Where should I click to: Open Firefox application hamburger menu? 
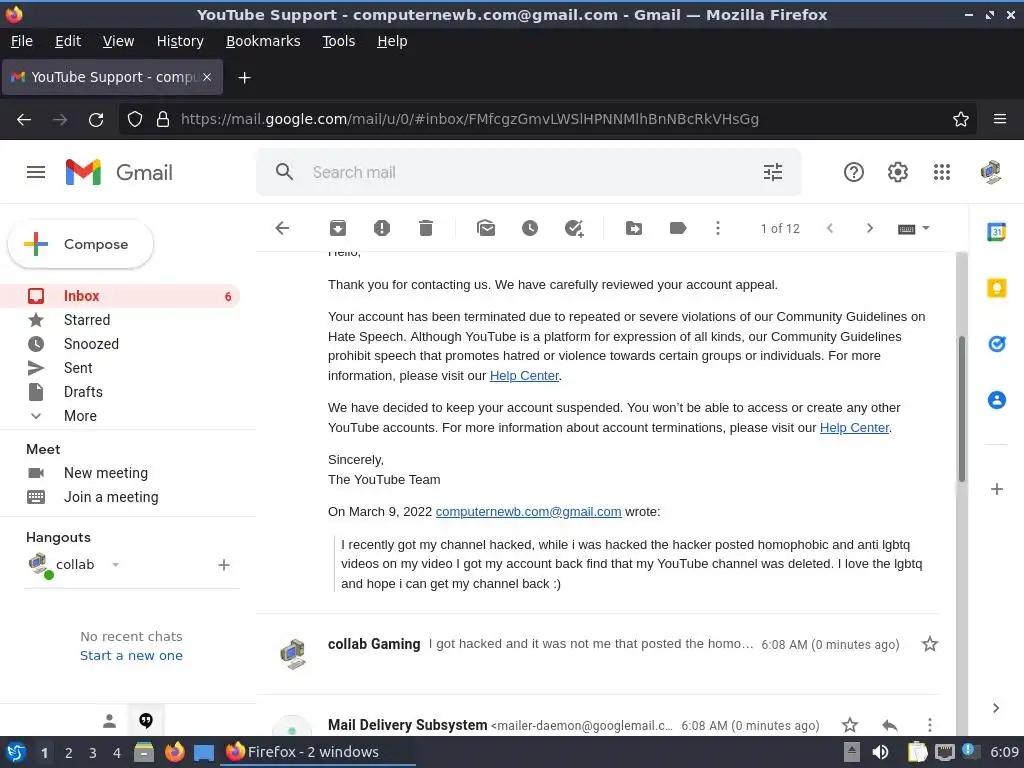(x=1000, y=119)
